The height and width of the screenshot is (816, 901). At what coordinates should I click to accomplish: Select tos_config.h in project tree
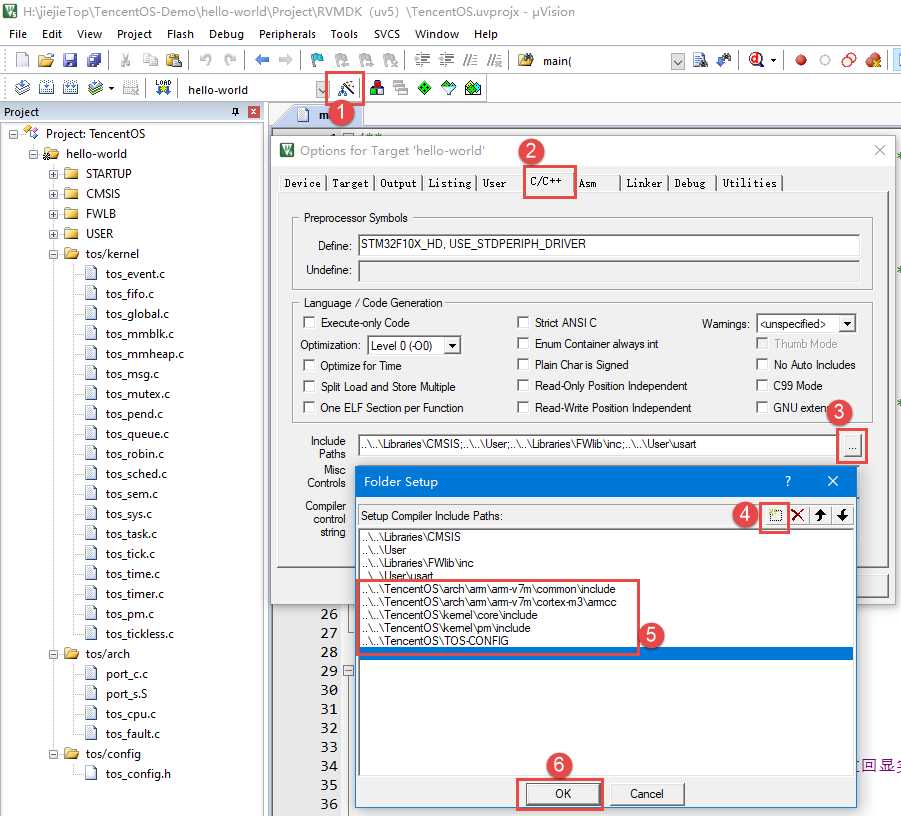click(x=138, y=774)
